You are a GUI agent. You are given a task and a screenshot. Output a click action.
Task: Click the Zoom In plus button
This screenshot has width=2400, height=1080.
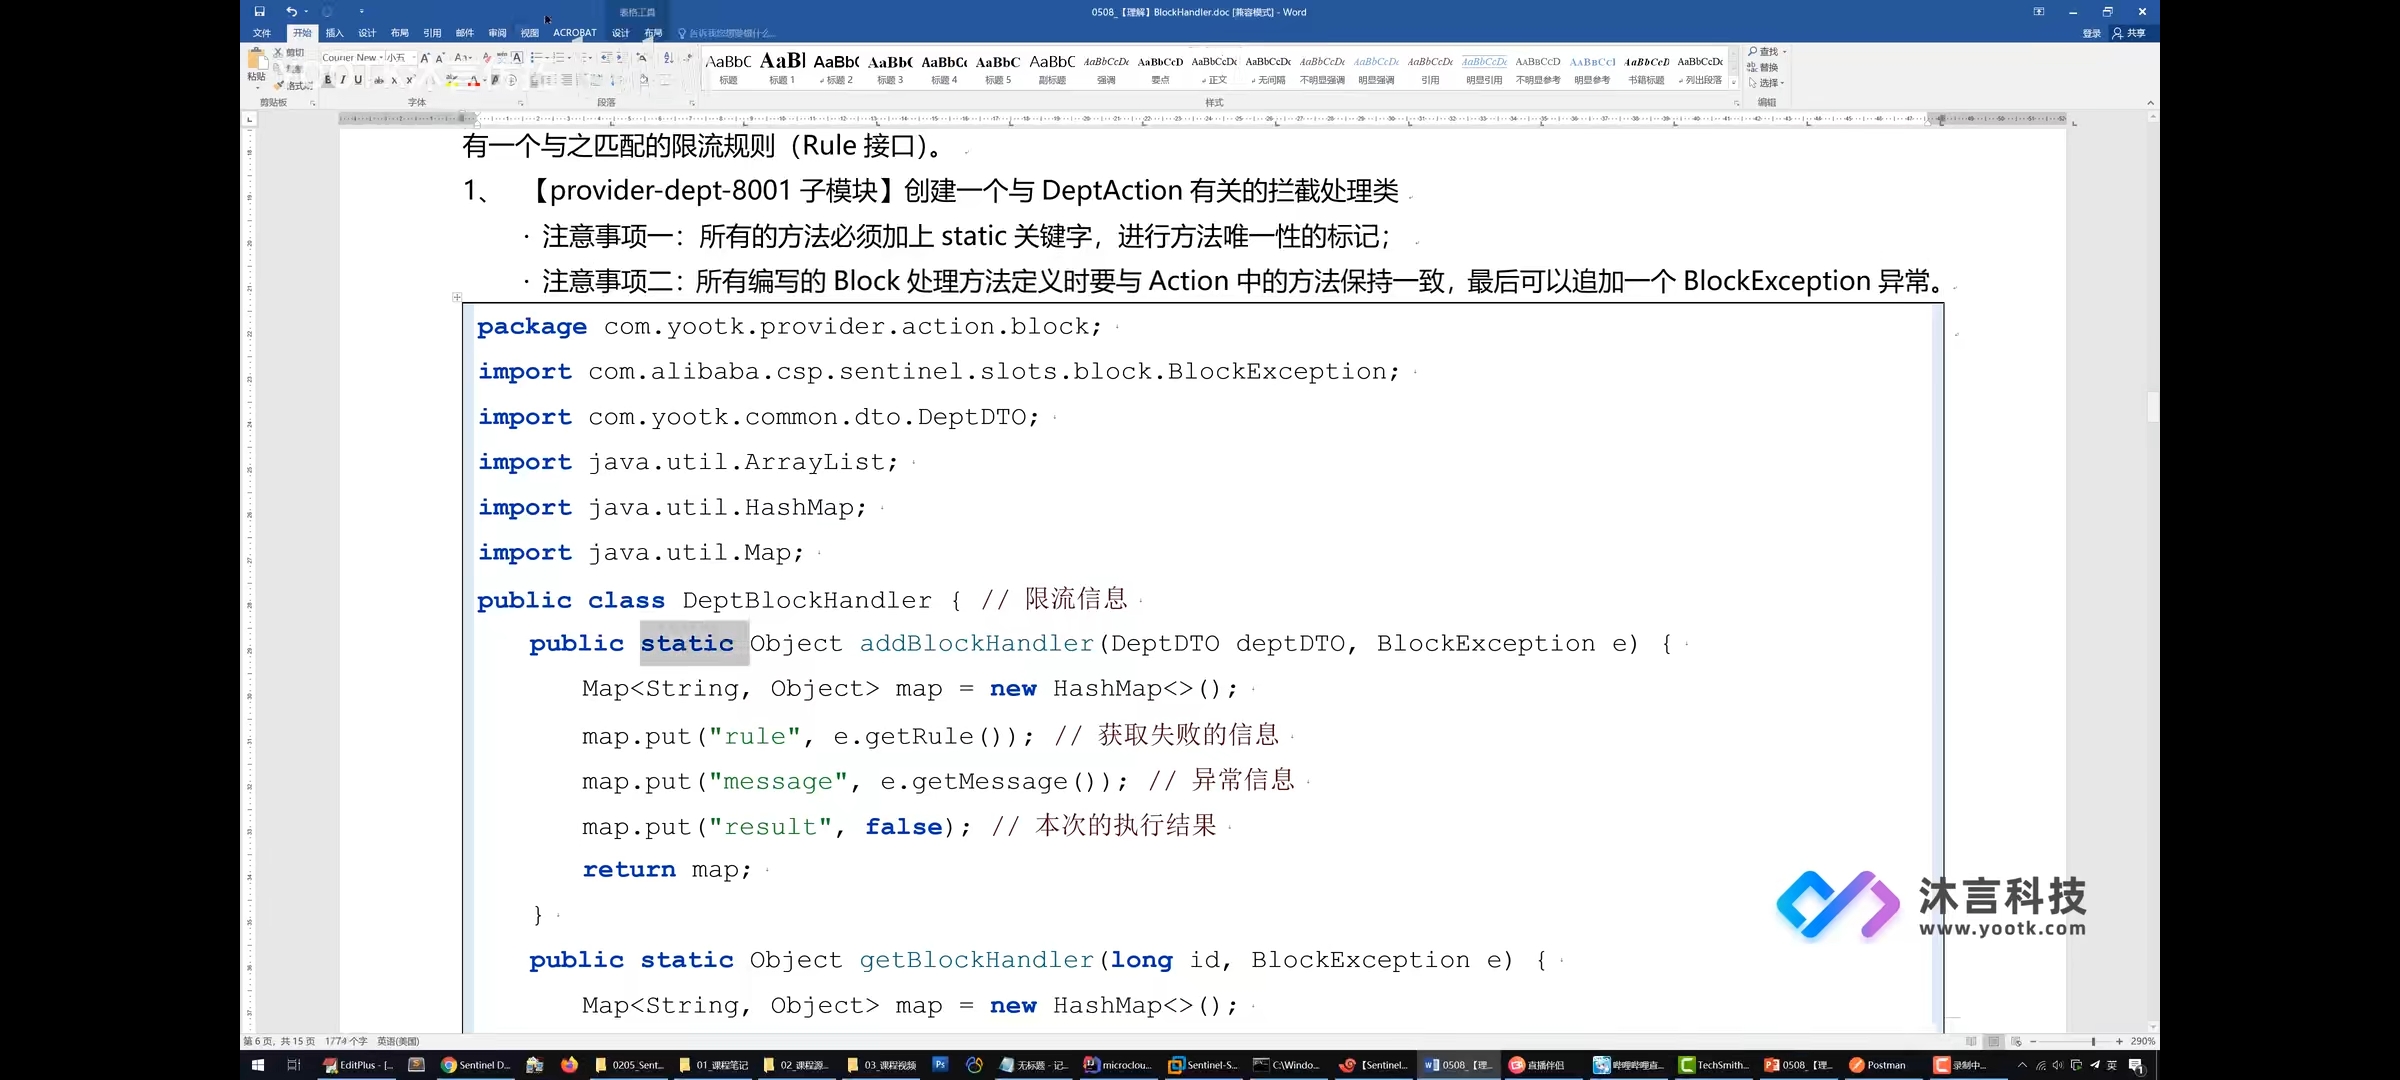point(2119,1041)
